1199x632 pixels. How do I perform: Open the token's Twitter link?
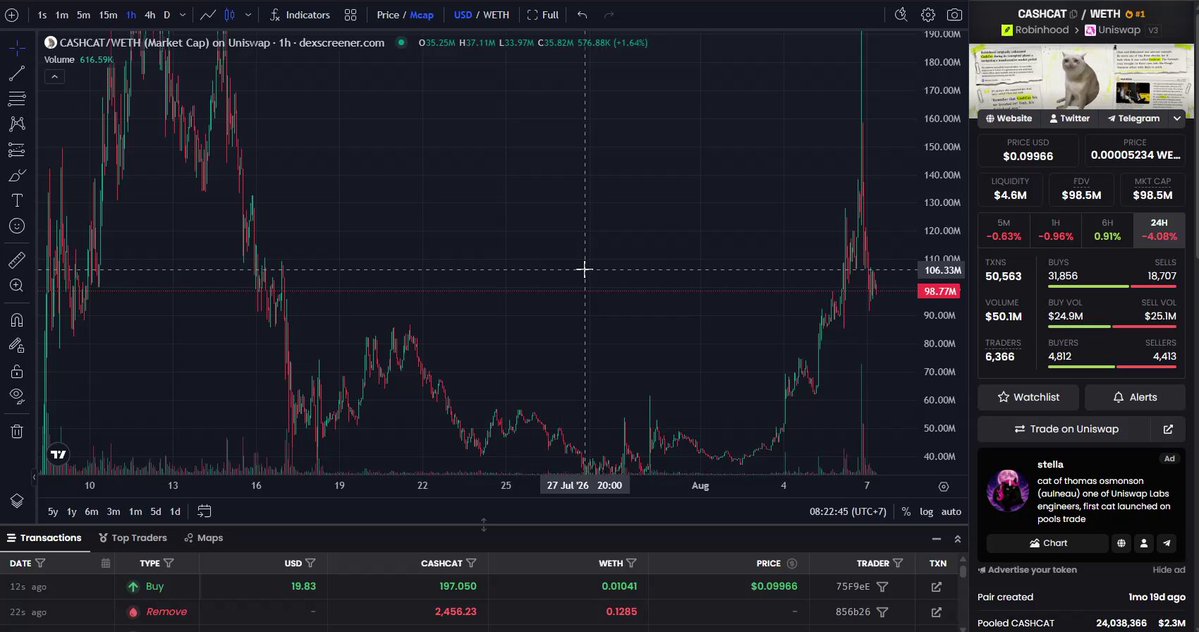[x=1069, y=118]
